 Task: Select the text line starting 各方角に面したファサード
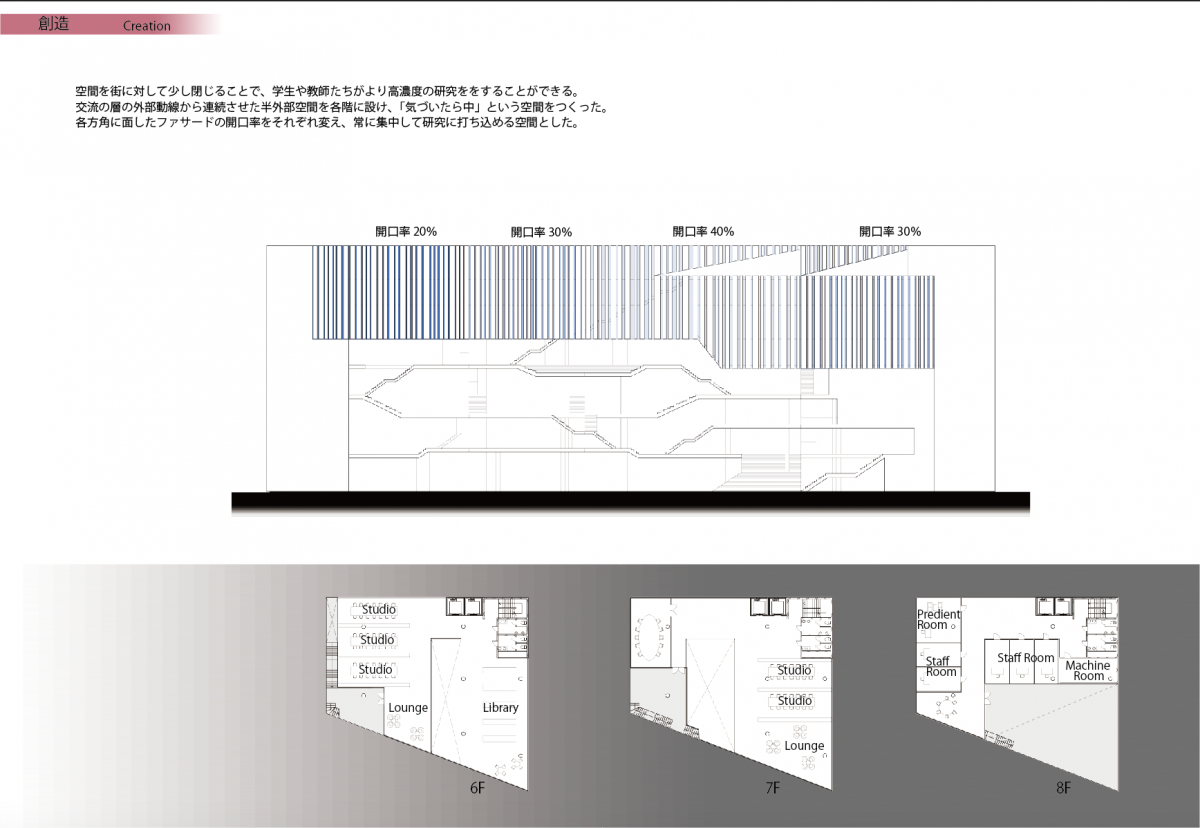click(x=327, y=125)
